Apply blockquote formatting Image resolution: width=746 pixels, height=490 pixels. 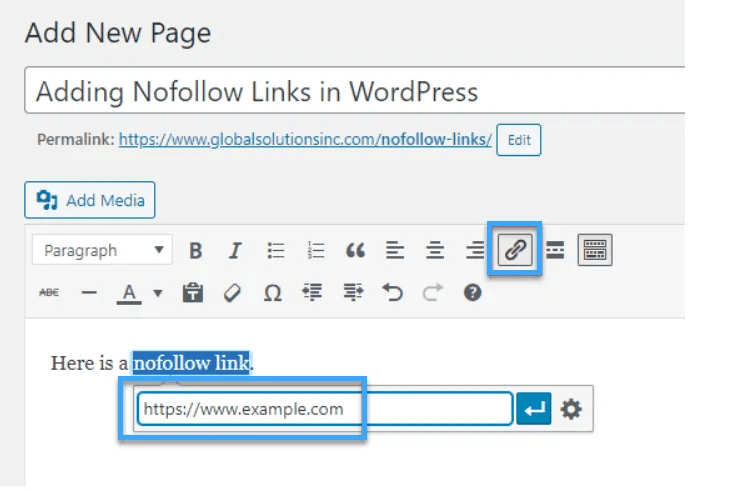point(355,250)
